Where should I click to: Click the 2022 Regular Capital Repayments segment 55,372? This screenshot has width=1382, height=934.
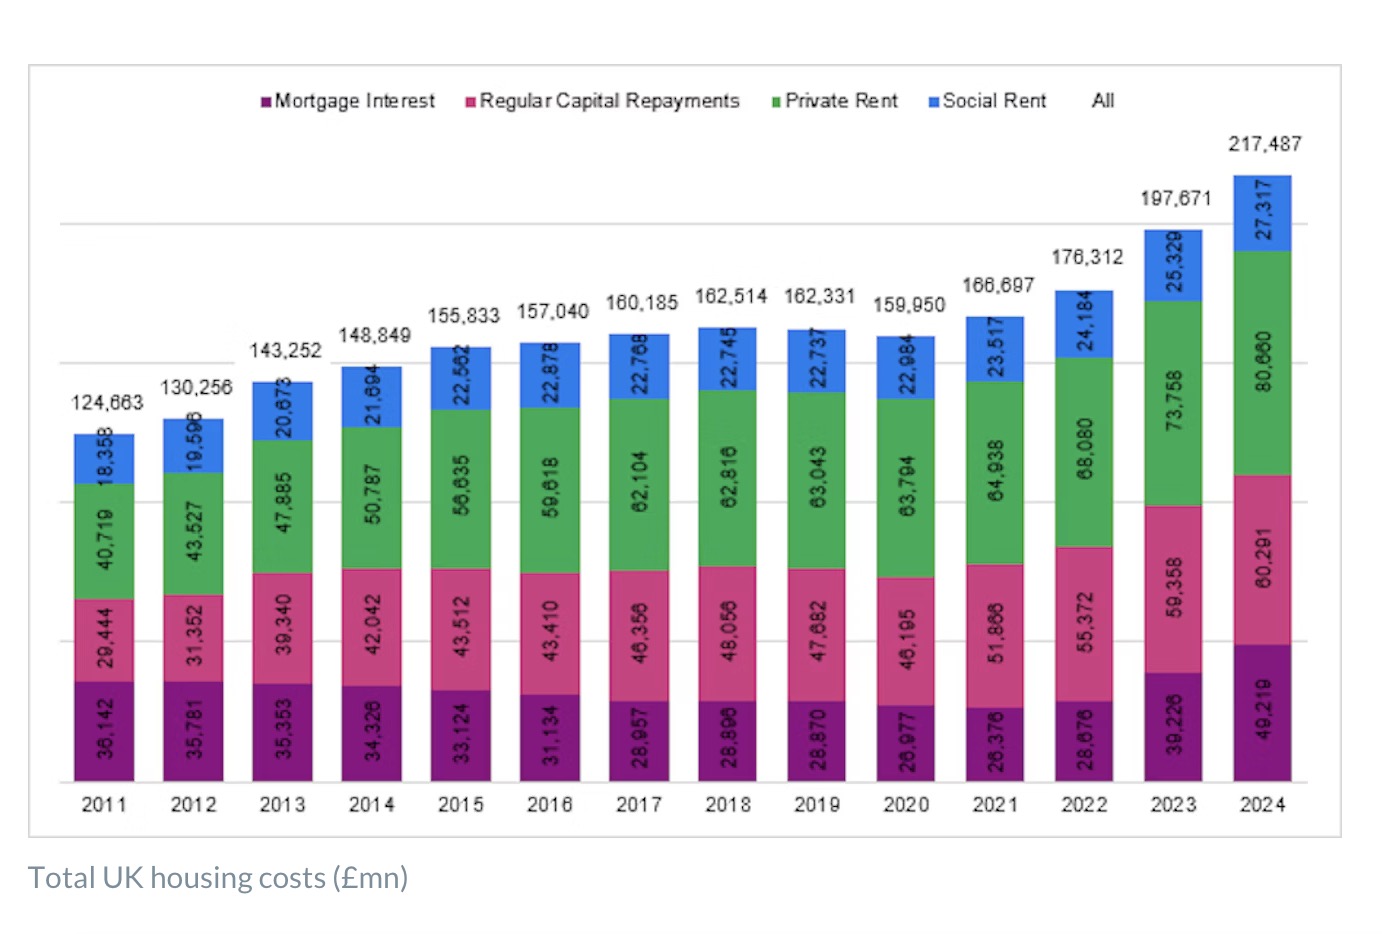pyautogui.click(x=1085, y=623)
